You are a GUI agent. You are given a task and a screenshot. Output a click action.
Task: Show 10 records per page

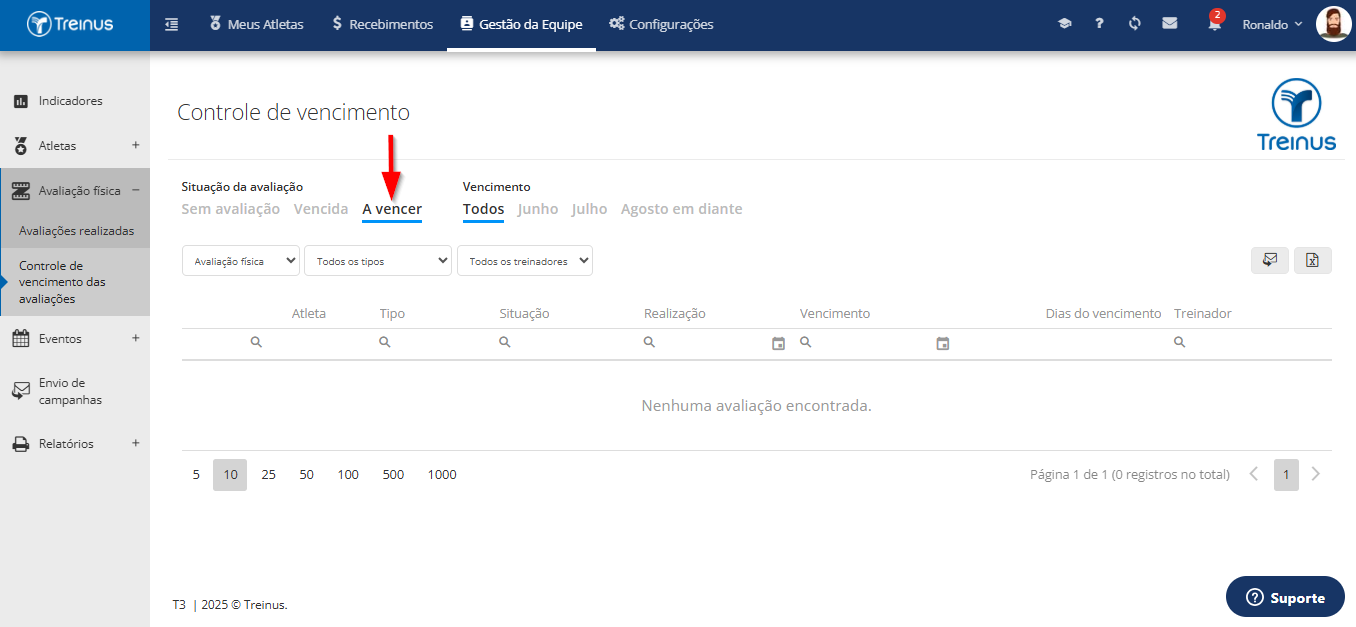point(230,475)
